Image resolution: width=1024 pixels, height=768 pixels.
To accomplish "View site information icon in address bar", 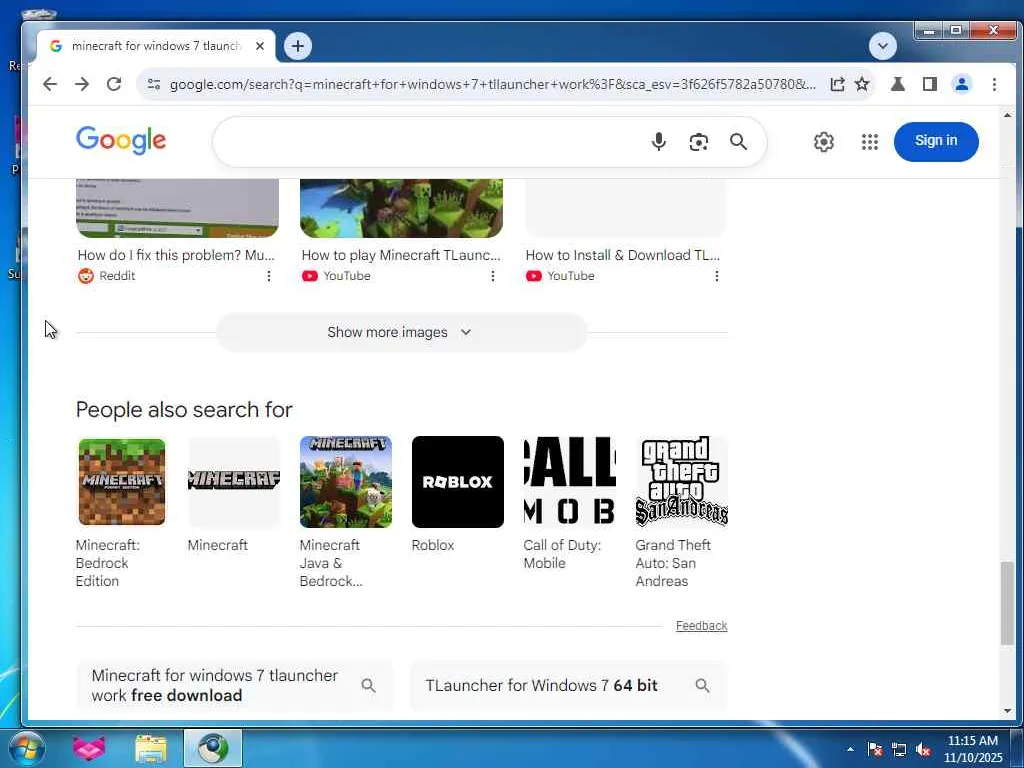I will coord(153,84).
